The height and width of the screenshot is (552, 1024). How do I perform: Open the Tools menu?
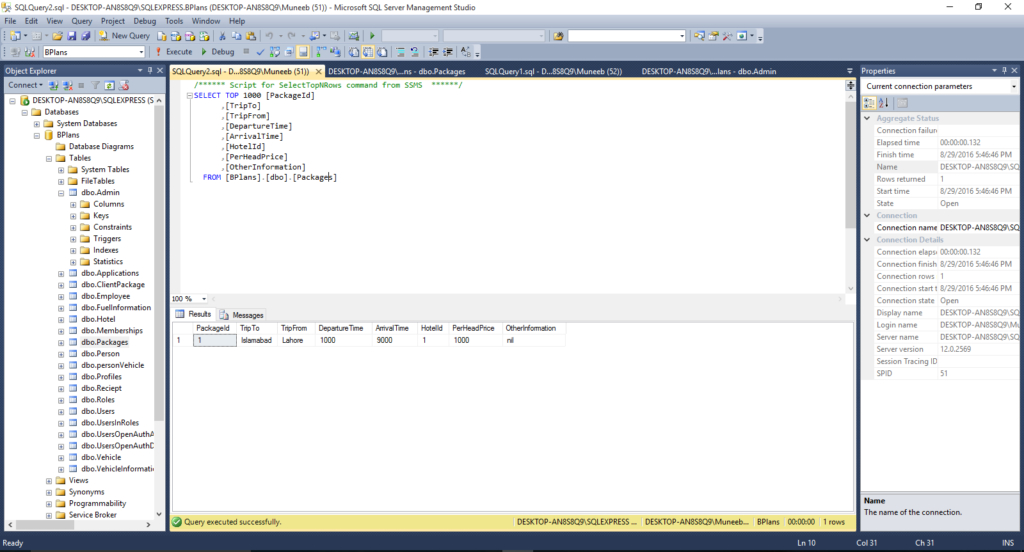pyautogui.click(x=174, y=21)
